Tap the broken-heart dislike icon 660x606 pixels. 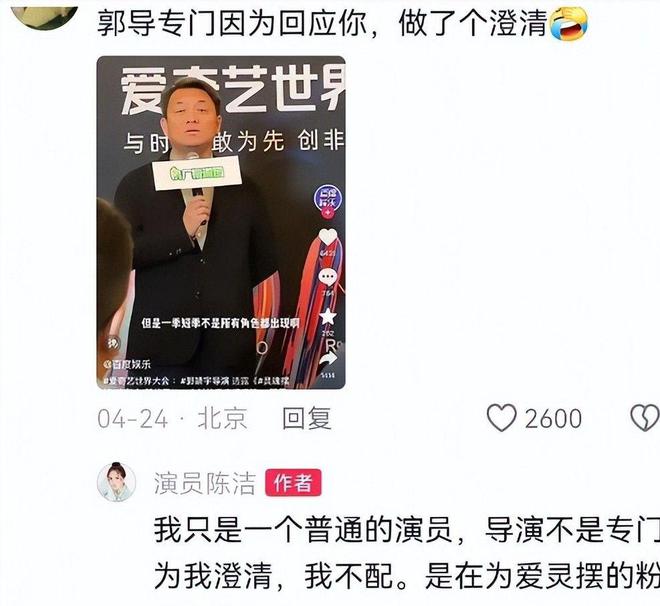coord(645,418)
